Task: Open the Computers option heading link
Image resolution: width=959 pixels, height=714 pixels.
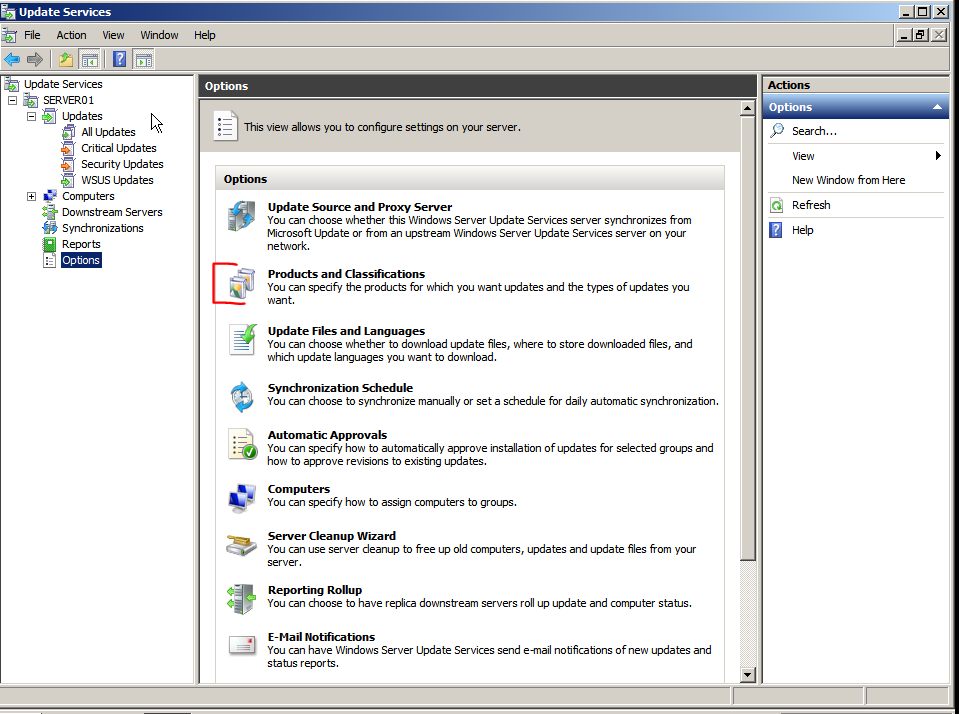Action: [x=298, y=489]
